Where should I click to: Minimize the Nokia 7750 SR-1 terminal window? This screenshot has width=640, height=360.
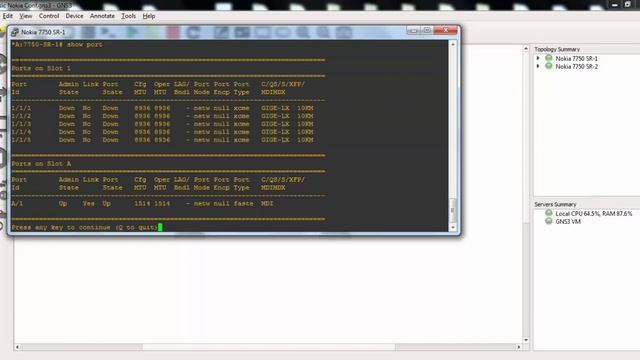pyautogui.click(x=413, y=31)
